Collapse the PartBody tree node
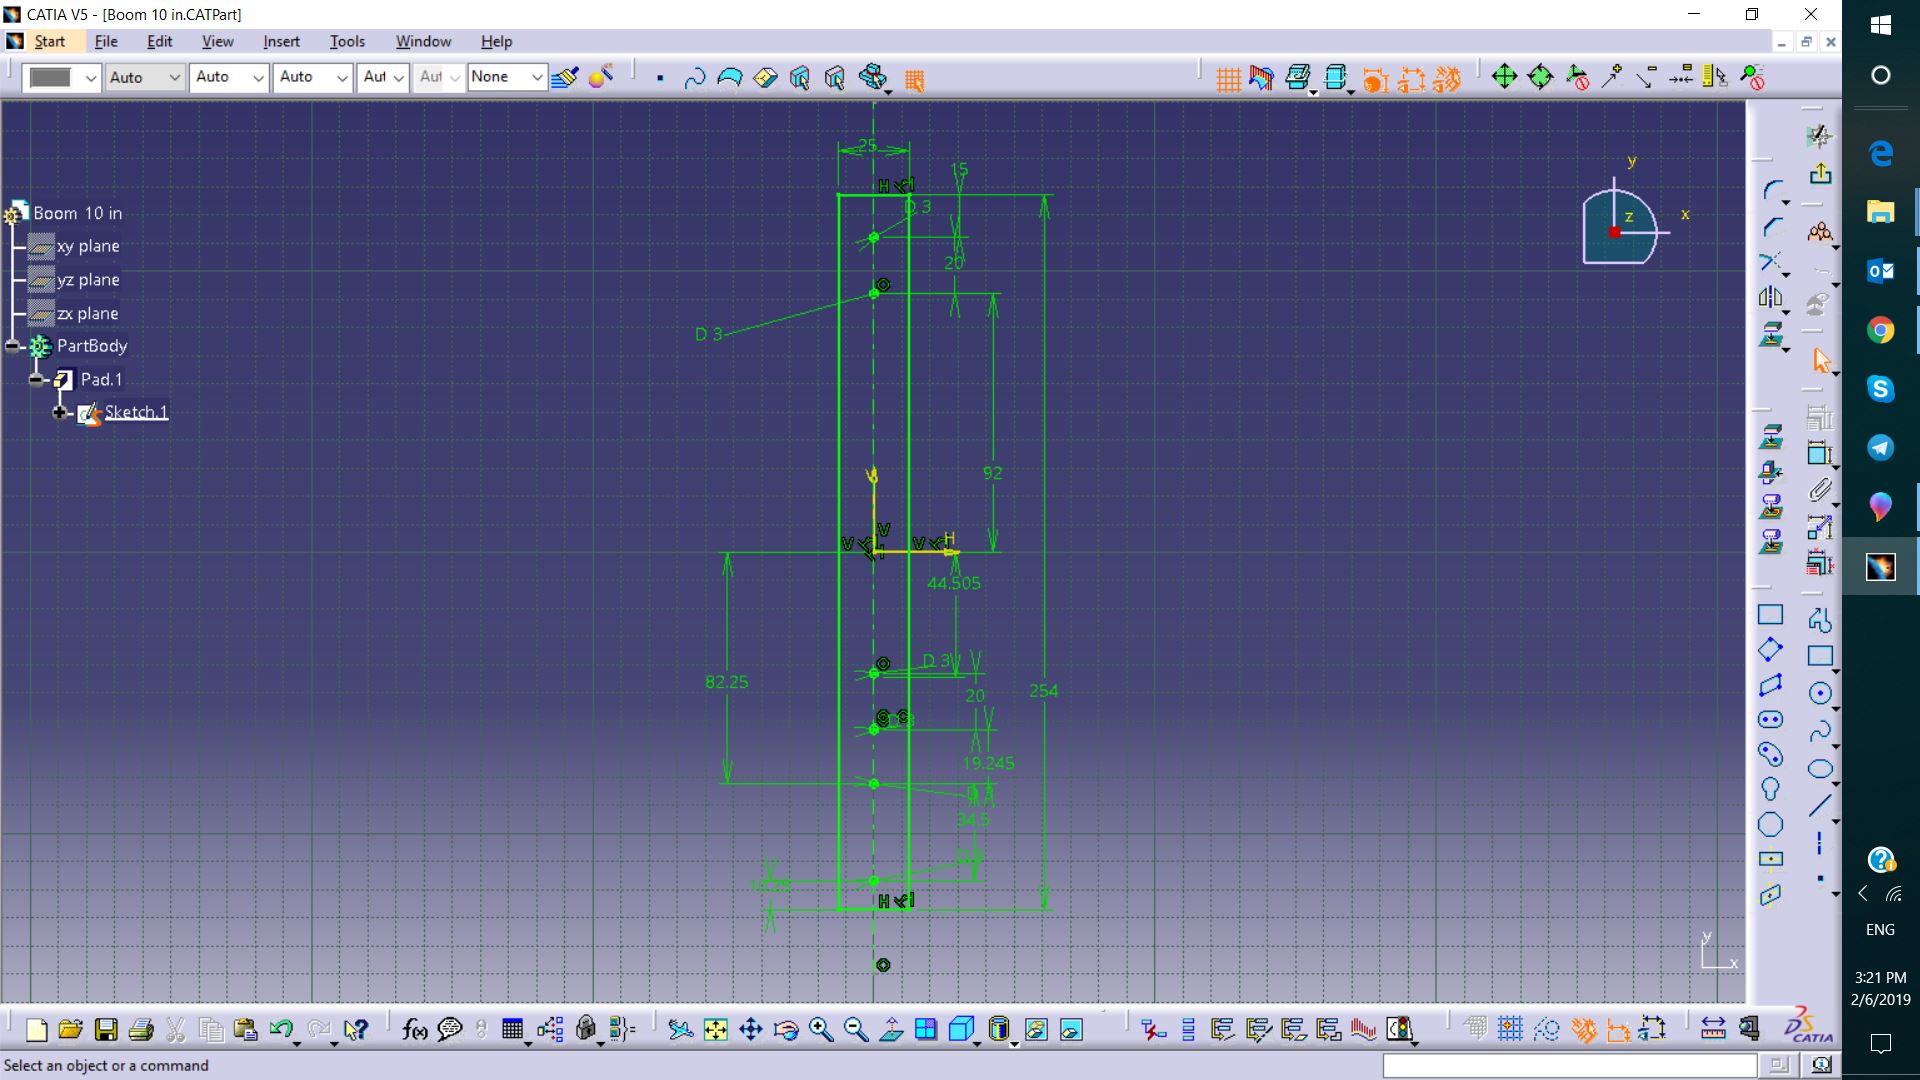1920x1080 pixels. 12,346
